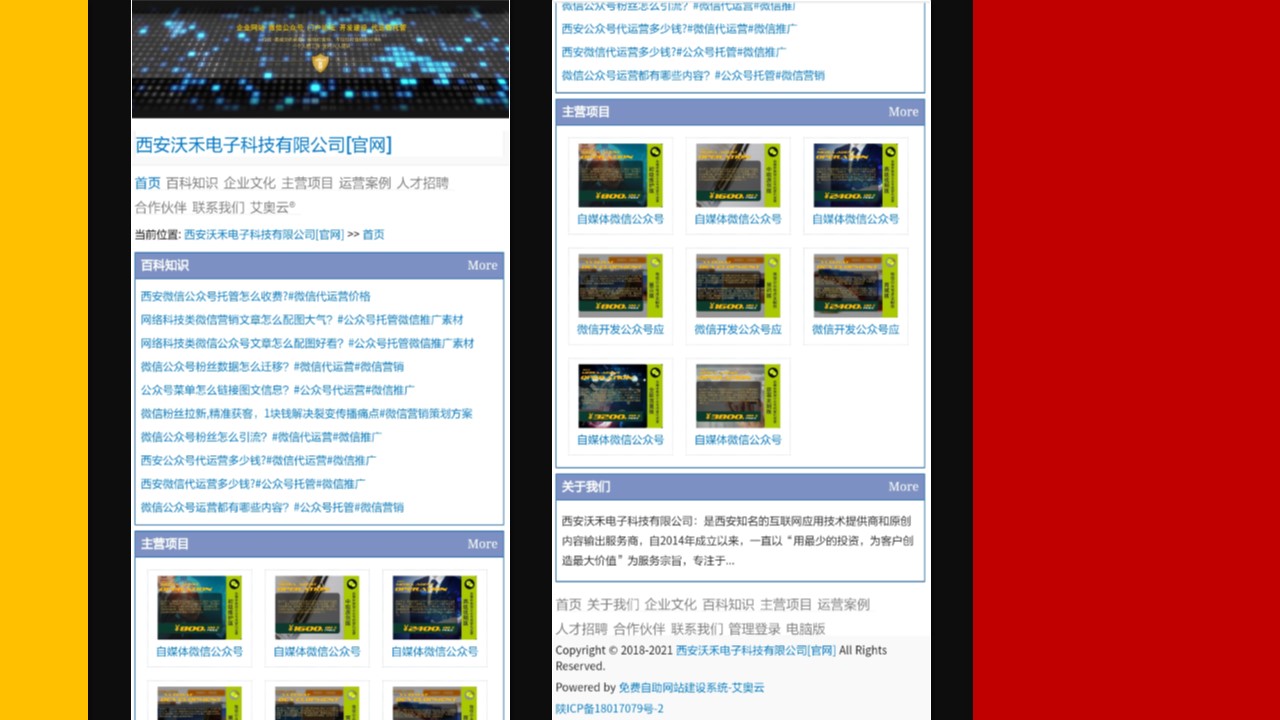This screenshot has width=1280, height=720.
Task: Open the 艾奥云® item in the left navigation
Action: (x=273, y=208)
